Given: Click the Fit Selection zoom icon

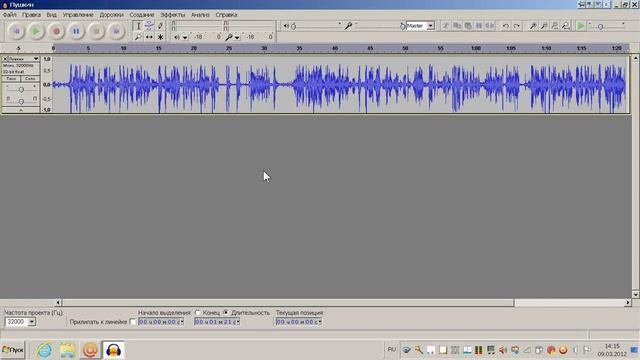Looking at the screenshot, I should pos(555,26).
